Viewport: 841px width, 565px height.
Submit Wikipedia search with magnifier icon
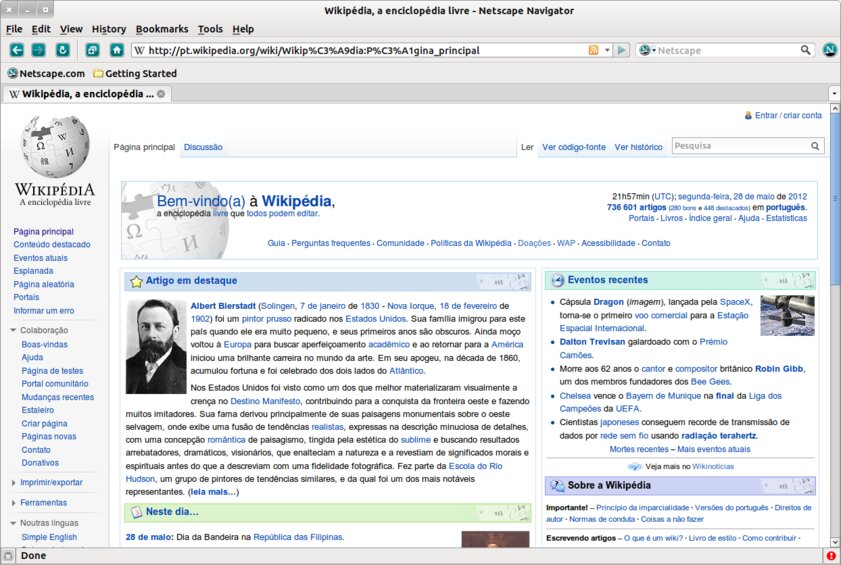[815, 146]
